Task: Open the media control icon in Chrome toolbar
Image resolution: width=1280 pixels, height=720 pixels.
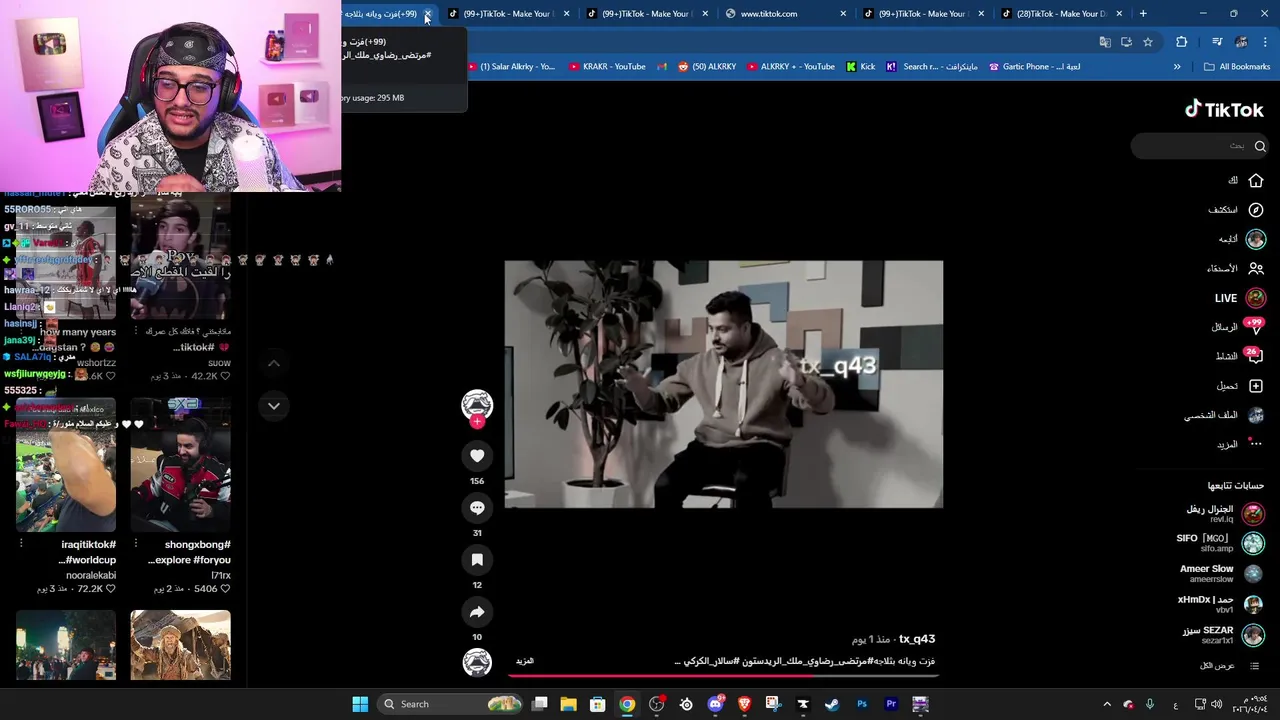Action: (1217, 42)
